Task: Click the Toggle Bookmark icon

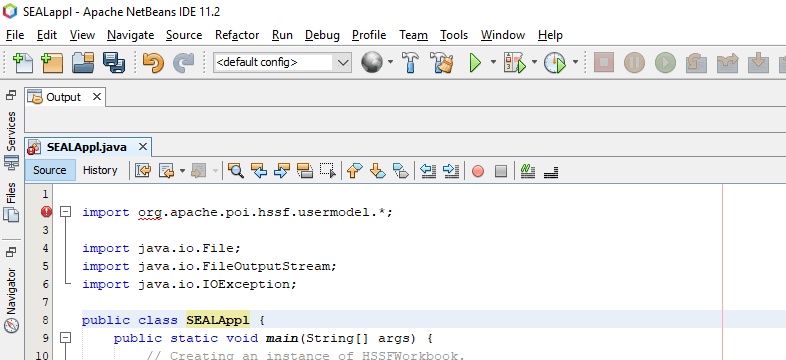Action: (401, 171)
